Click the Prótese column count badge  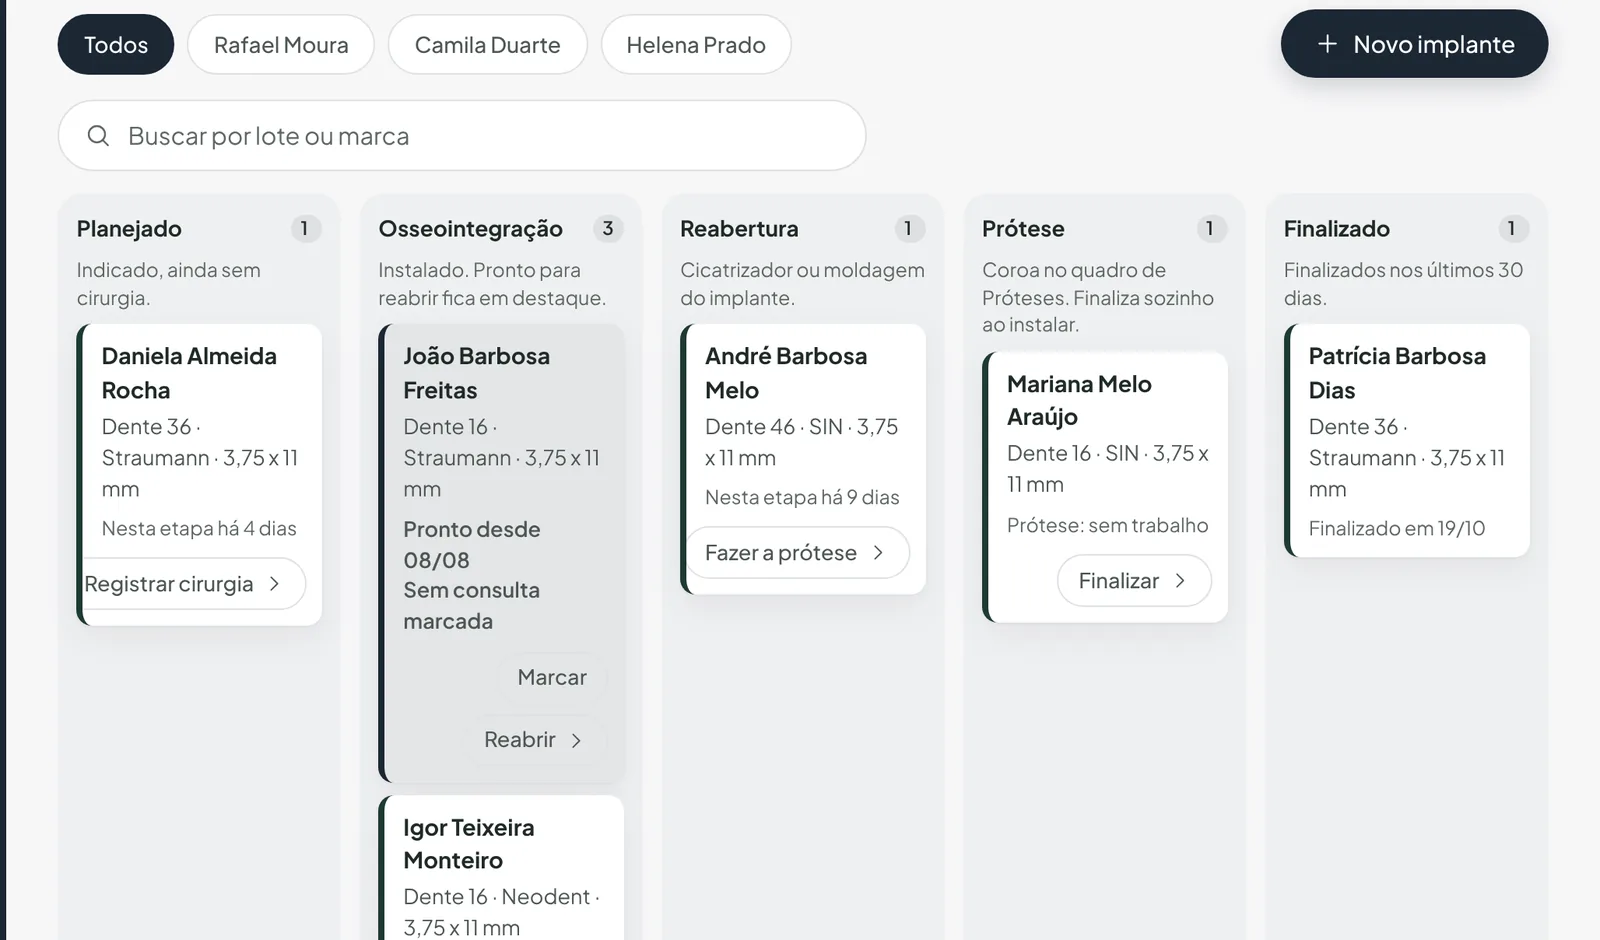[x=1211, y=228]
